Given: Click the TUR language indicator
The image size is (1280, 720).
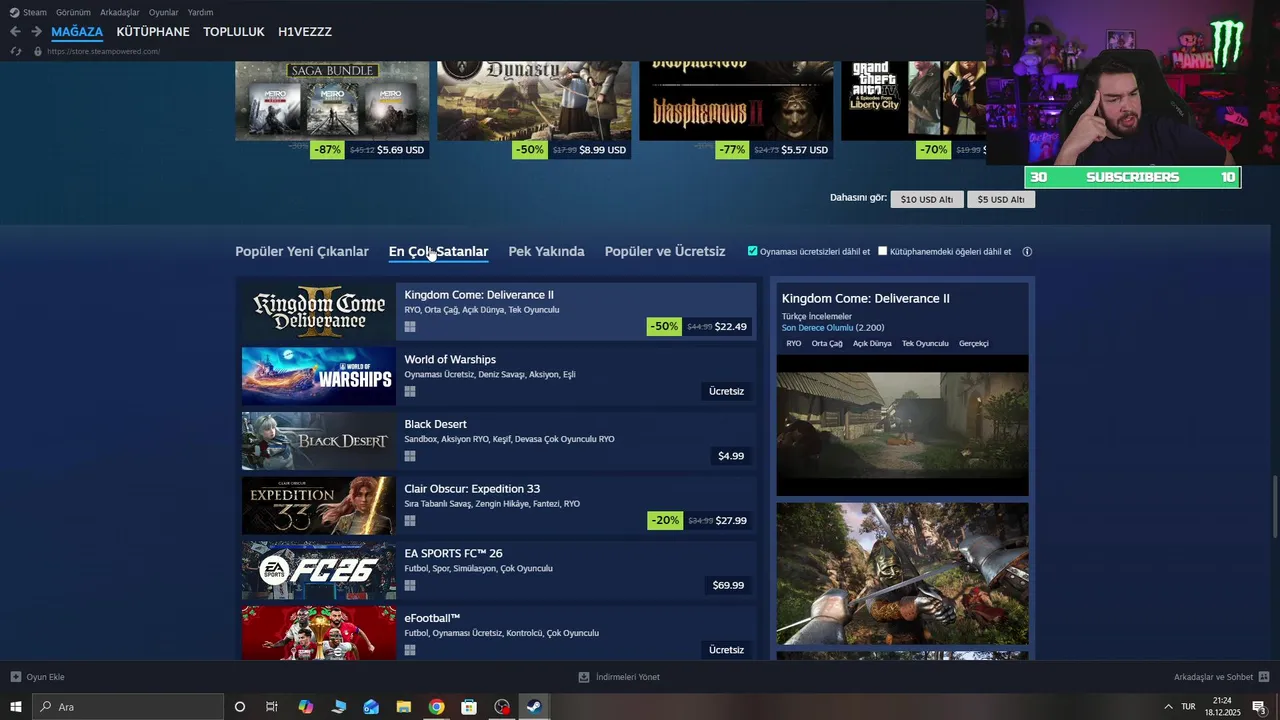Looking at the screenshot, I should [x=1188, y=707].
